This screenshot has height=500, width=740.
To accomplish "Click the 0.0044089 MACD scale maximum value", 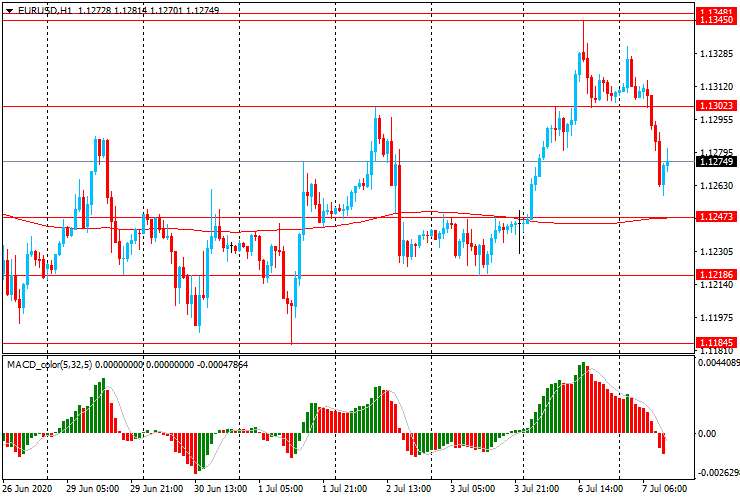I will click(x=718, y=363).
